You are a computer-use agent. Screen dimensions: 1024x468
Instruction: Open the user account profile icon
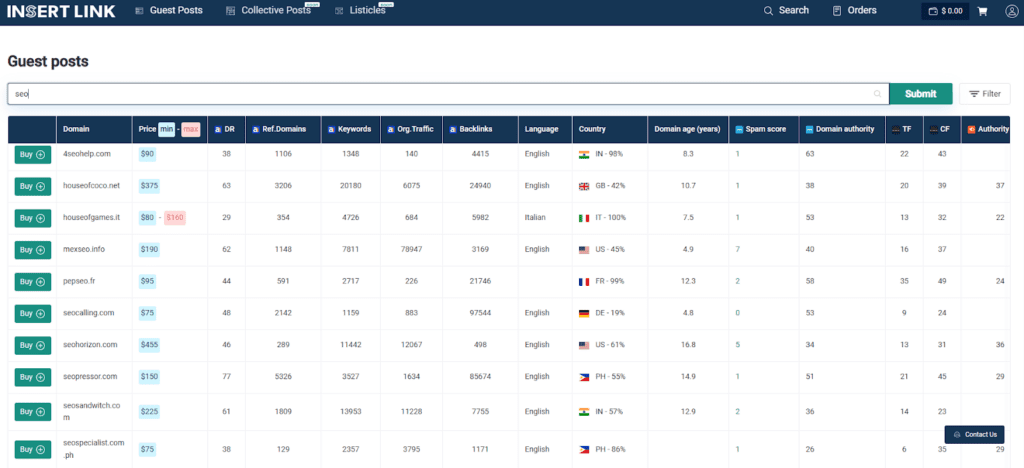tap(1011, 11)
